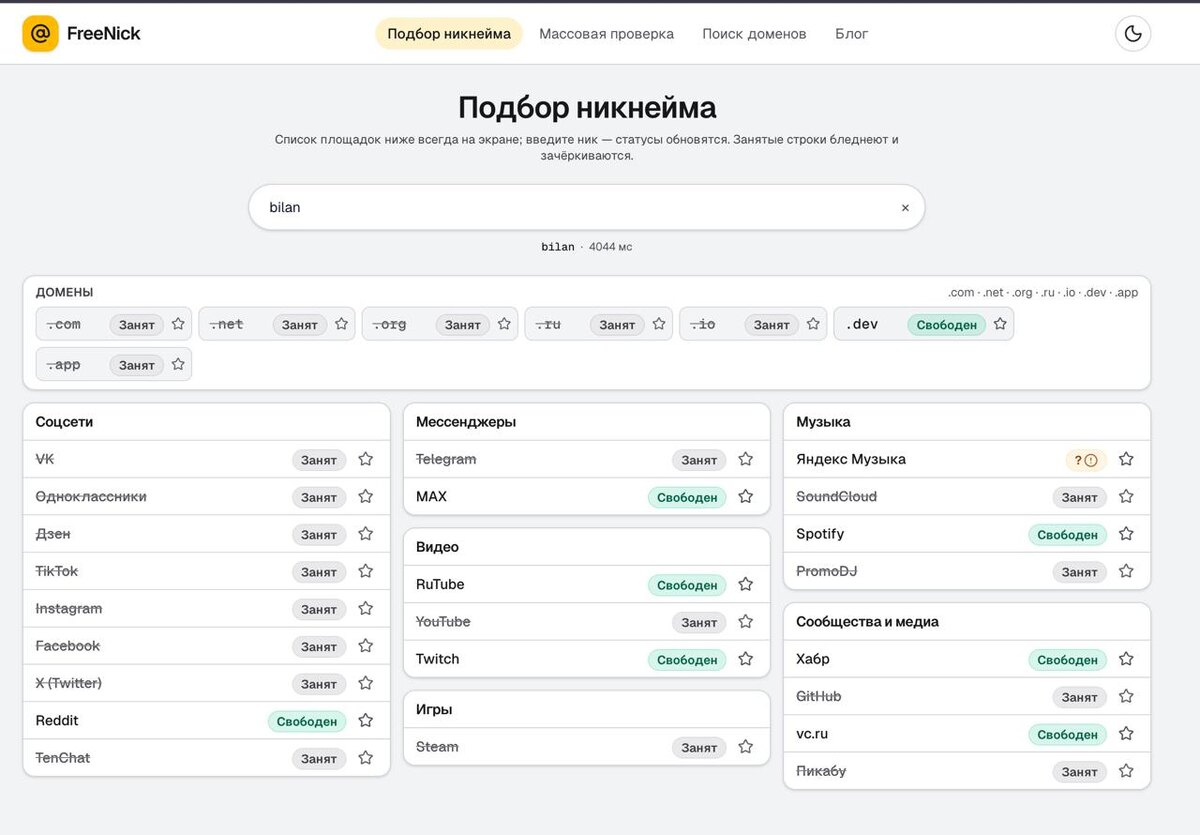Star the Twitch row
The width and height of the screenshot is (1200, 835).
[745, 659]
